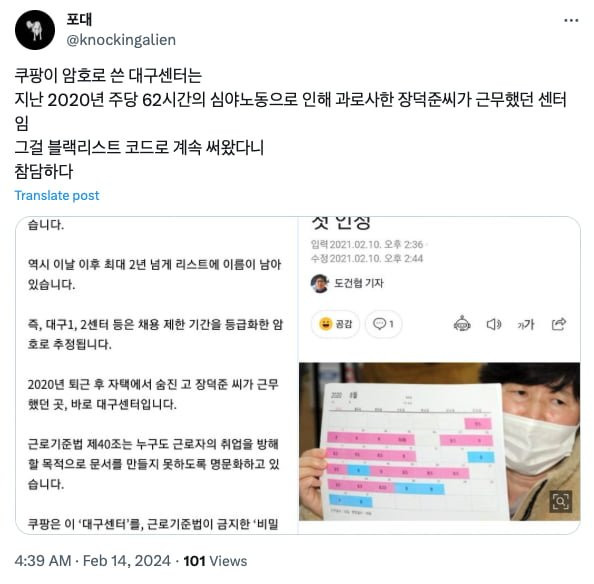Open the @knockingalien handle link

(121, 40)
